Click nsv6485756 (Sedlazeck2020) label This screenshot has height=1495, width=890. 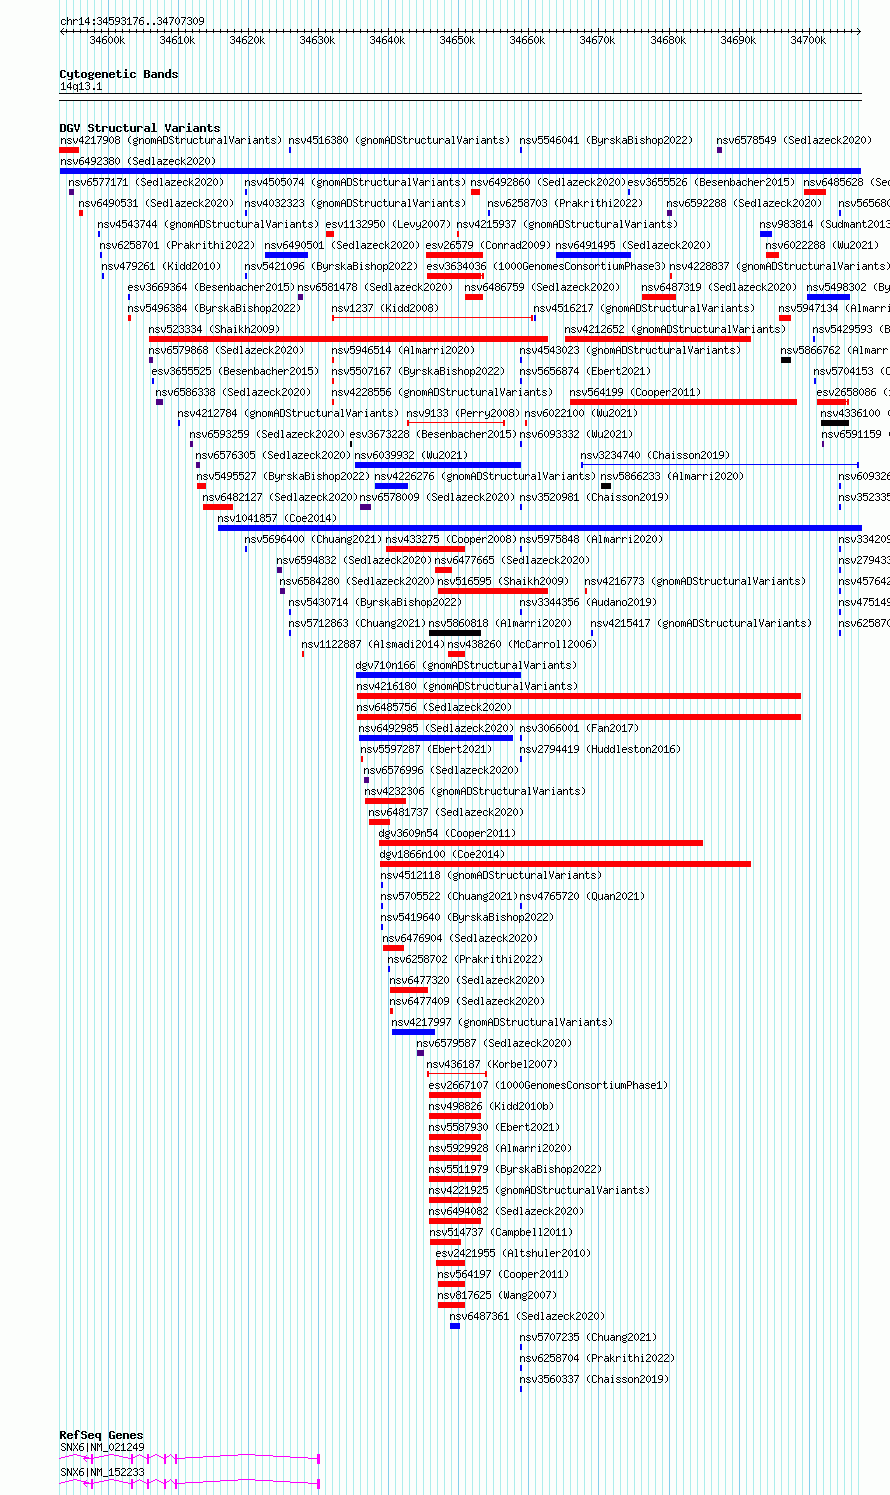click(x=434, y=707)
